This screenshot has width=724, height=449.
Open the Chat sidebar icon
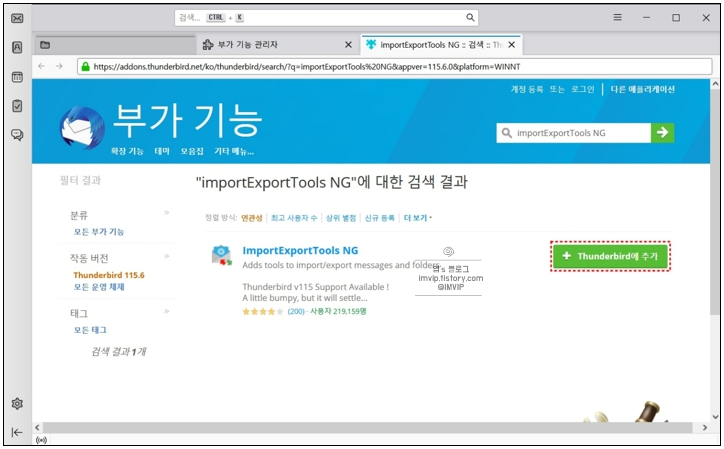(x=17, y=135)
